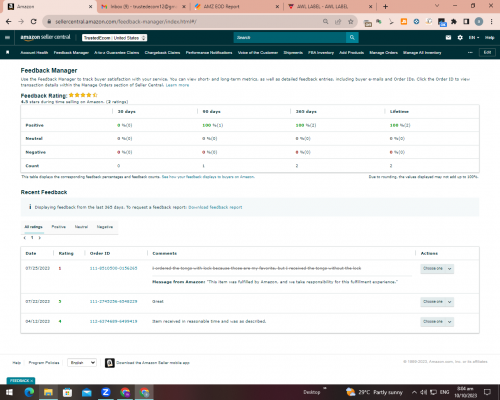Viewport: 500px width, 400px height.
Task: Open Mail app from taskbar
Action: [x=87, y=392]
